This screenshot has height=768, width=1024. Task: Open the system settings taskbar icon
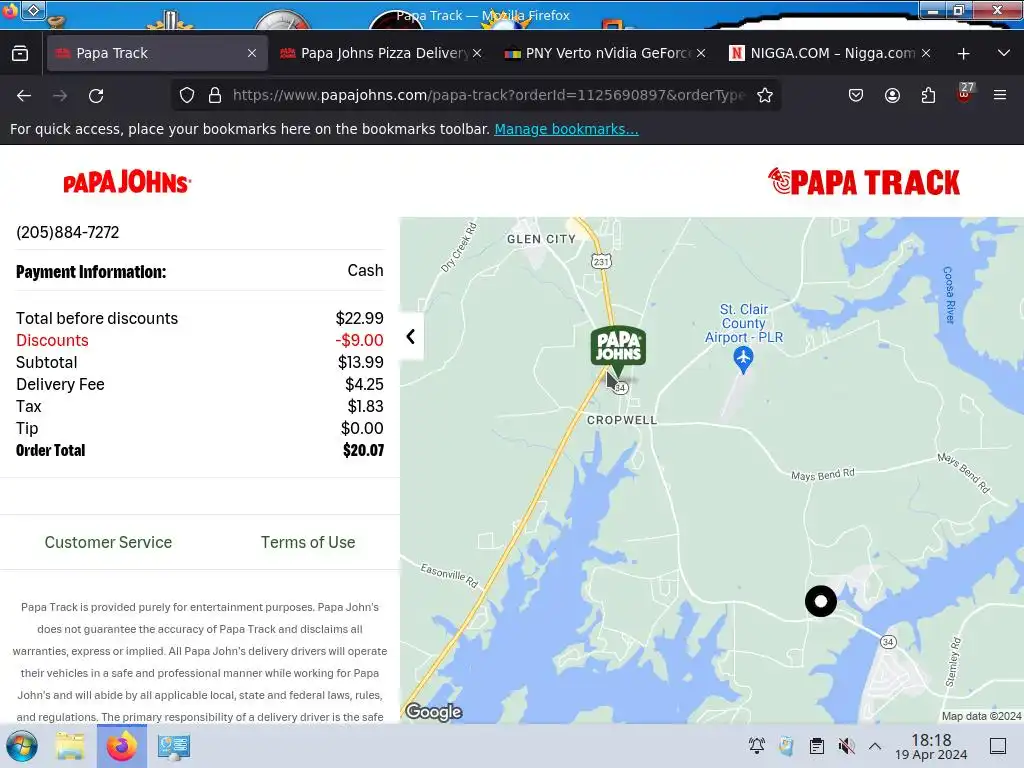pos(174,746)
